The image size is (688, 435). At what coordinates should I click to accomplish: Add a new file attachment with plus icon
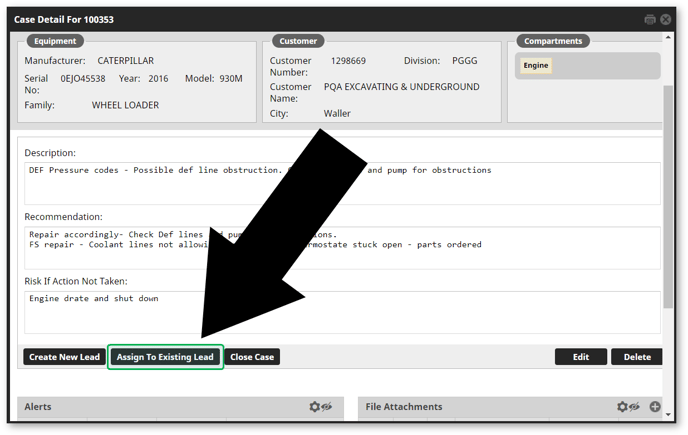tap(655, 407)
